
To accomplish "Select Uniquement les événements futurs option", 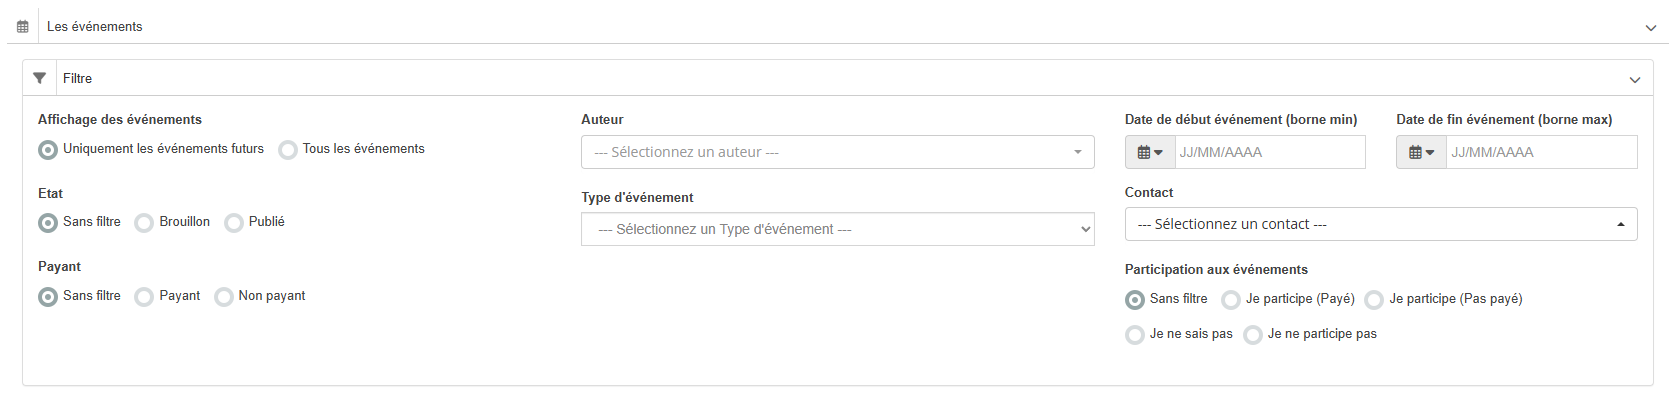I will [48, 150].
